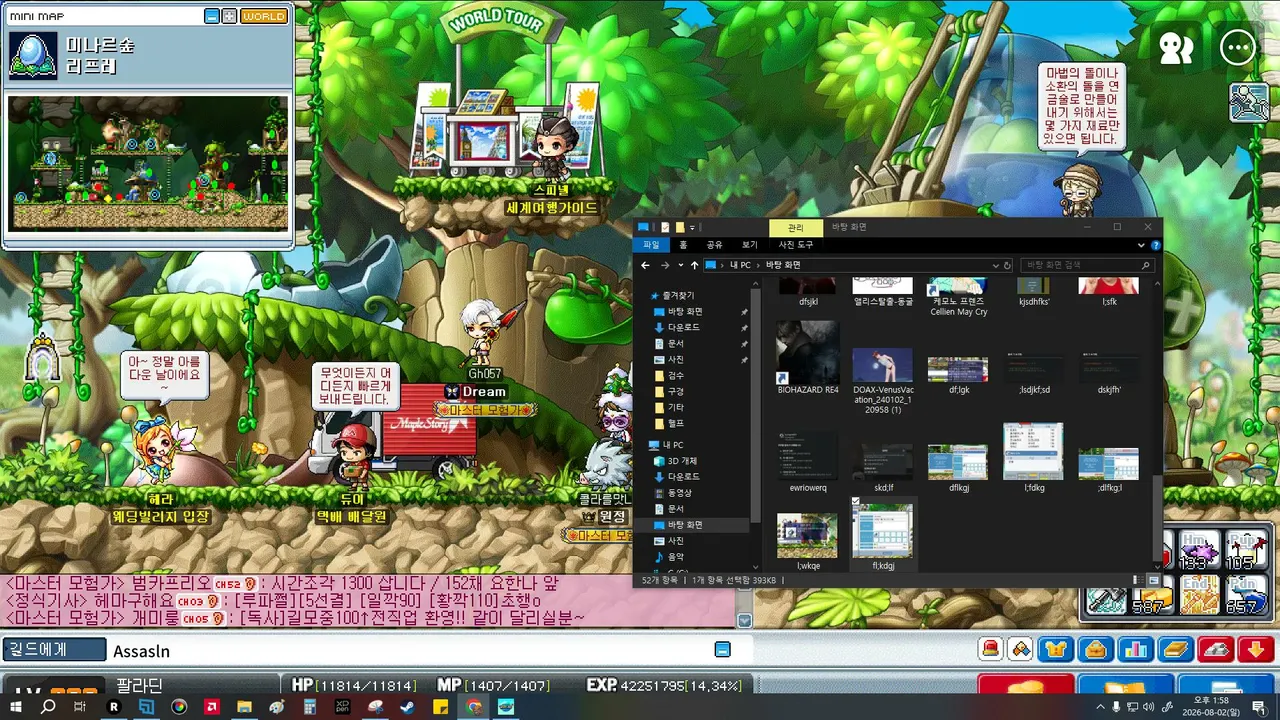This screenshot has width=1280, height=720.
Task: Focus the chat input field containing Assasln
Action: (x=410, y=651)
